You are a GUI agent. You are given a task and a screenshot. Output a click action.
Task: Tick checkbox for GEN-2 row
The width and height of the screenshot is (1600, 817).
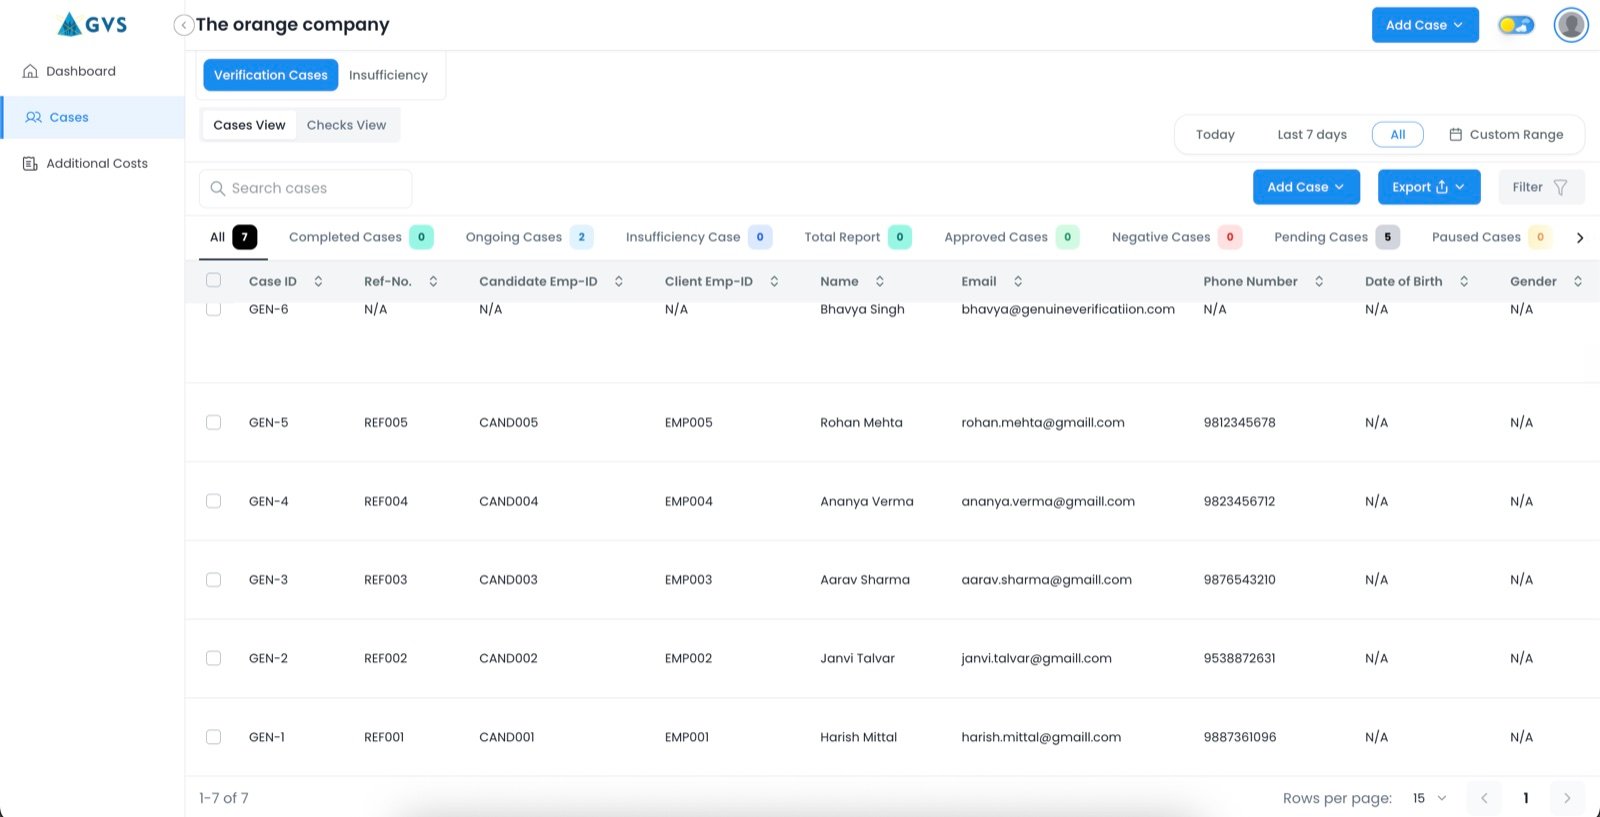(x=213, y=658)
